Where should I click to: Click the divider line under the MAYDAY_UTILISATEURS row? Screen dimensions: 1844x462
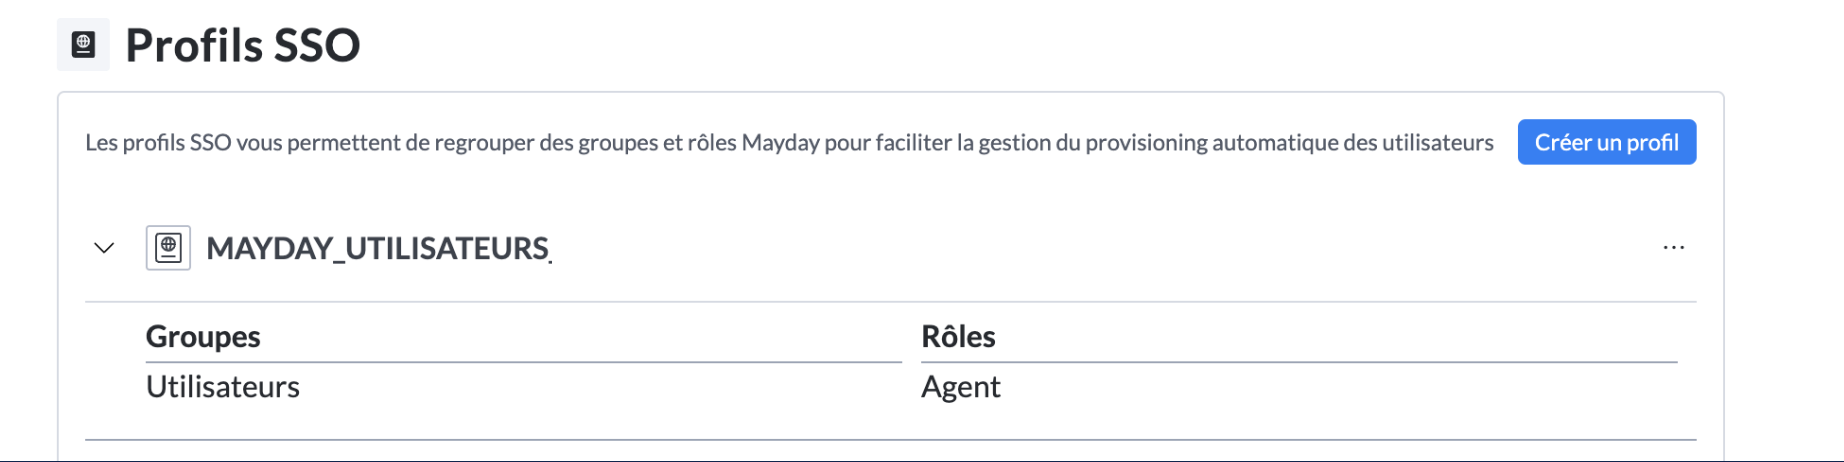click(x=890, y=301)
